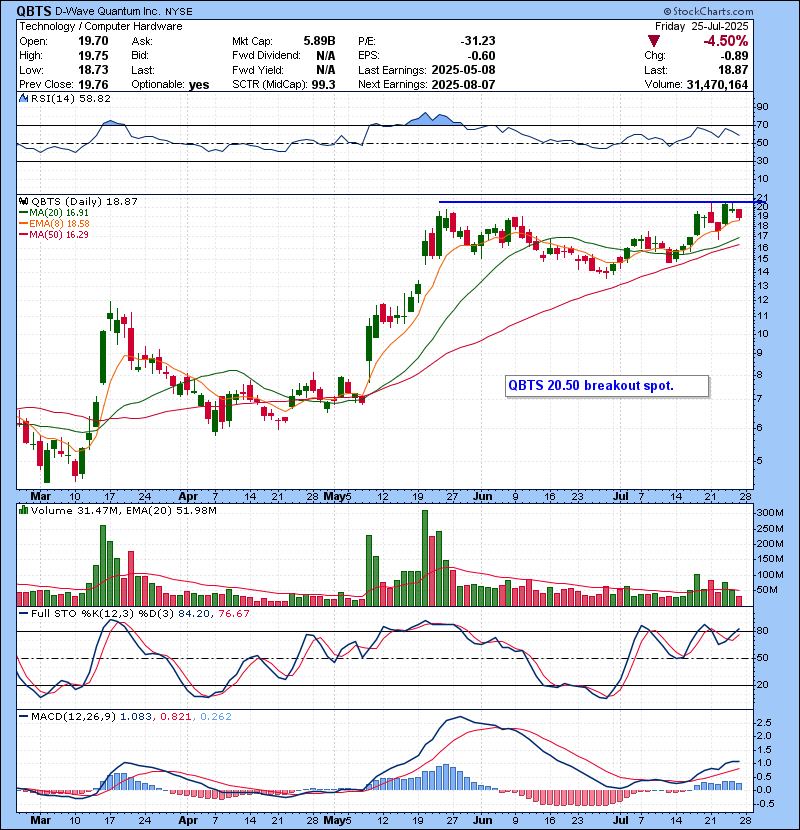Click the MA(20) 16.91 legend entry
The image size is (800, 830).
tap(54, 212)
